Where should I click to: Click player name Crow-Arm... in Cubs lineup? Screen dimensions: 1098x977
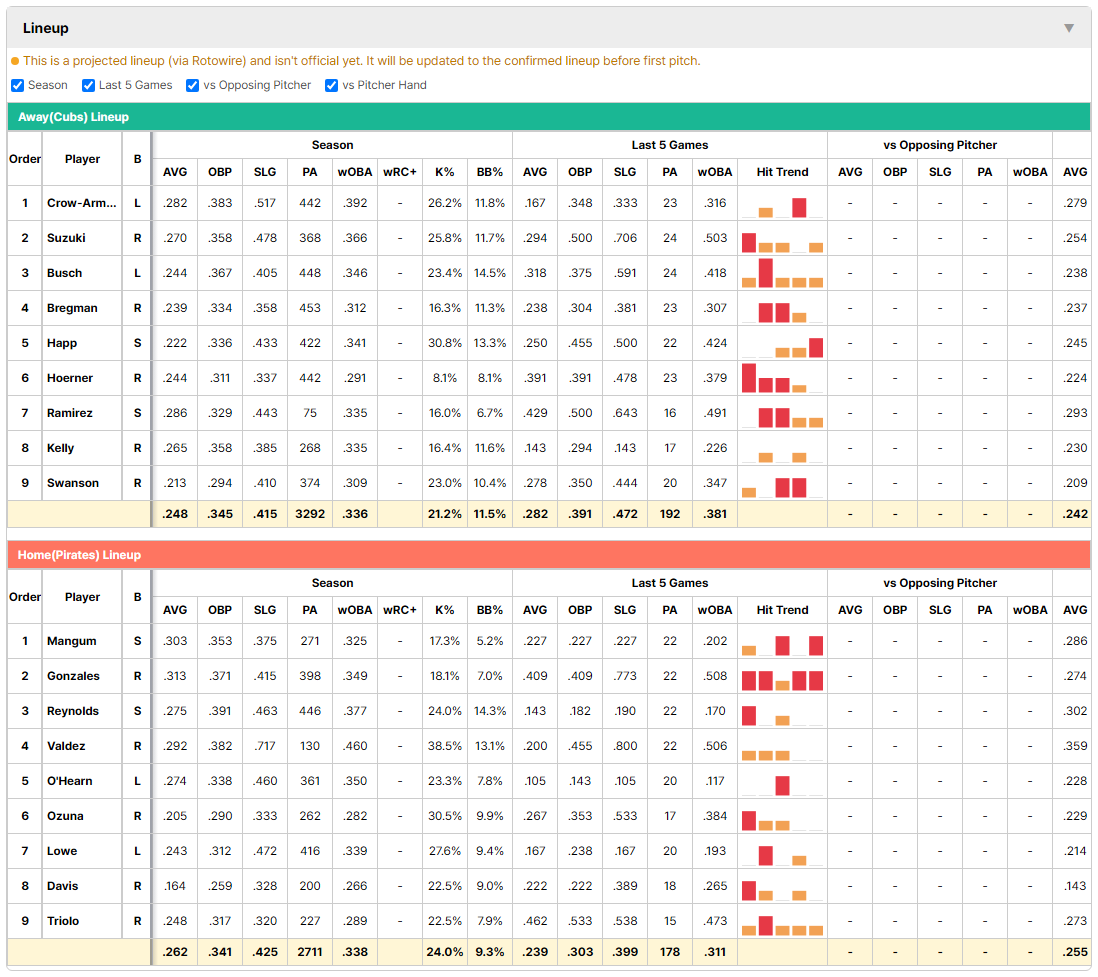coord(82,203)
